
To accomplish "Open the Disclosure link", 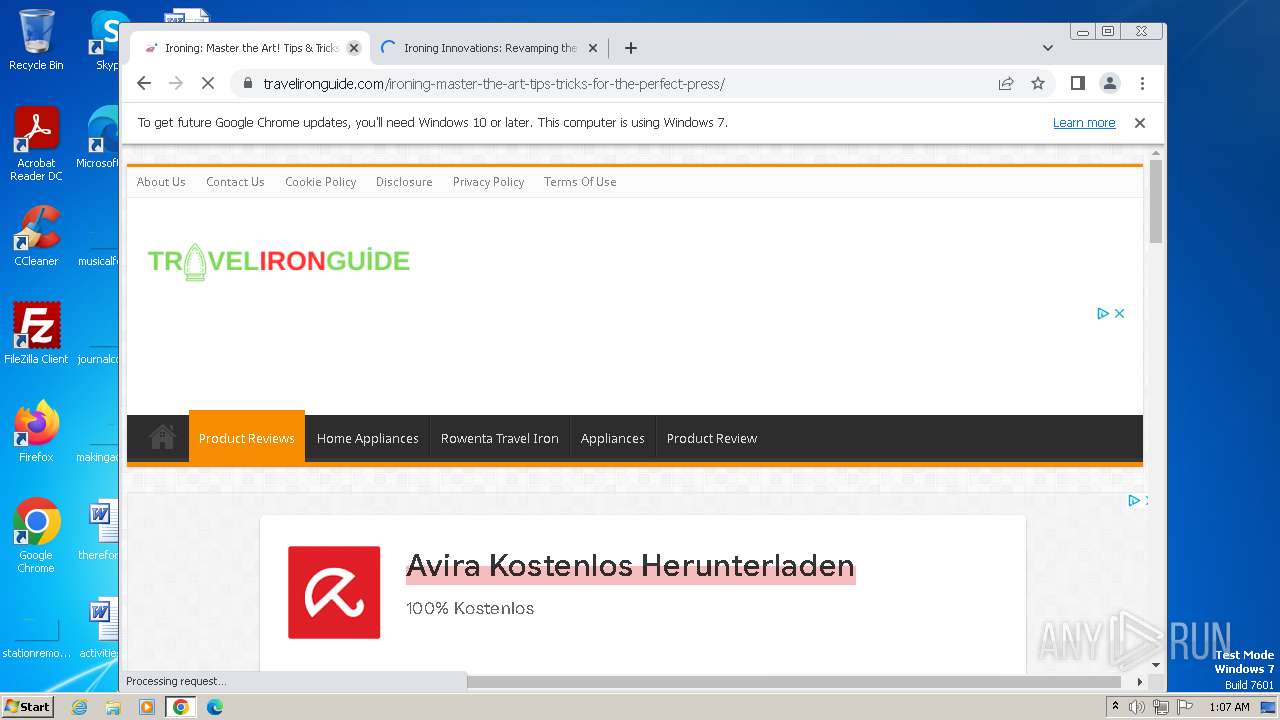I will point(404,182).
